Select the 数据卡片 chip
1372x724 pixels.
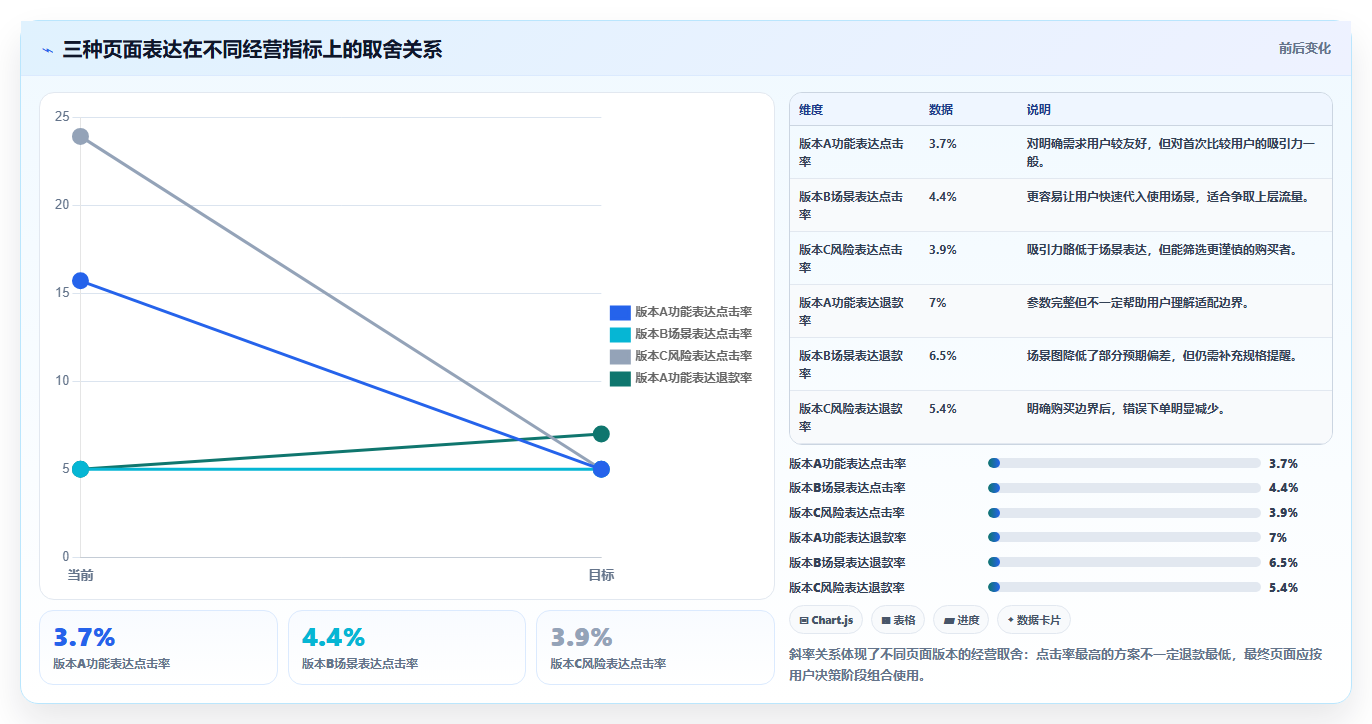1034,620
